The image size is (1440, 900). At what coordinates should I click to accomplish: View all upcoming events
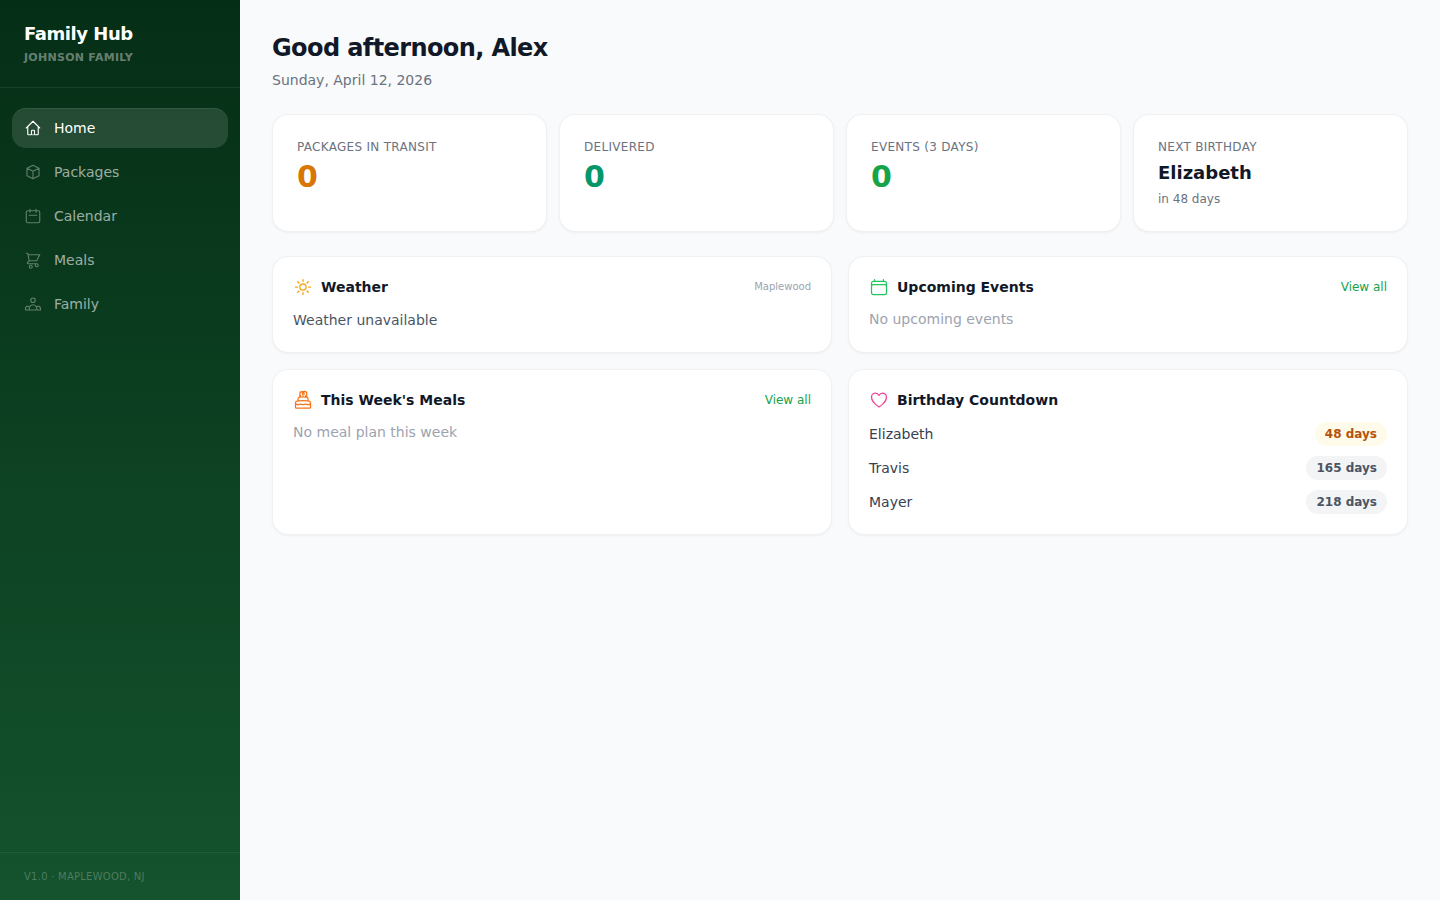tap(1363, 287)
